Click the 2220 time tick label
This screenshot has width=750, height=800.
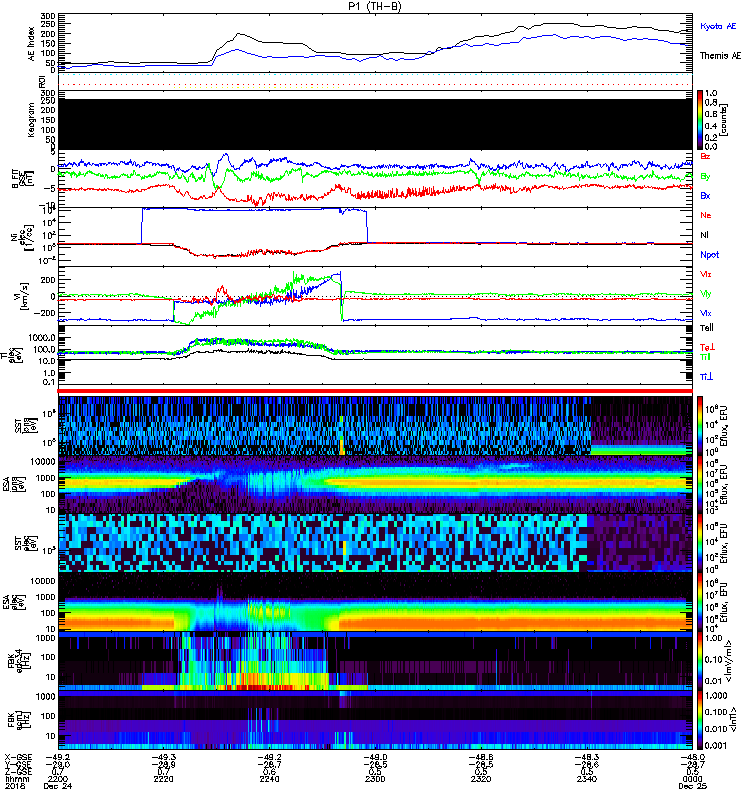pyautogui.click(x=163, y=779)
